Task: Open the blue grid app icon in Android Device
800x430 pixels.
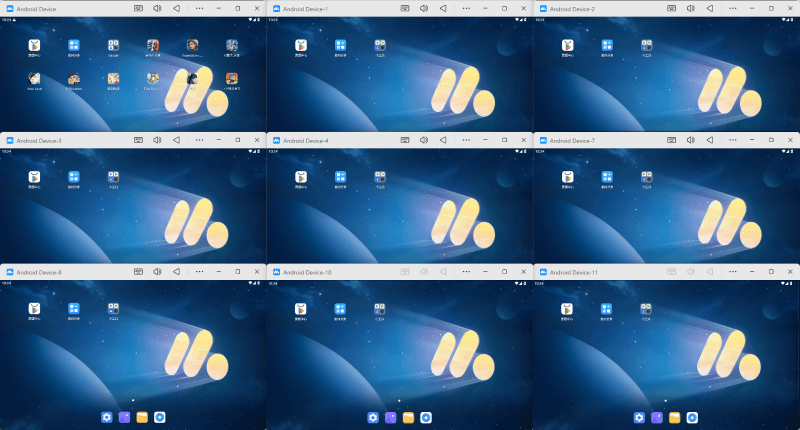Action: (x=74, y=45)
